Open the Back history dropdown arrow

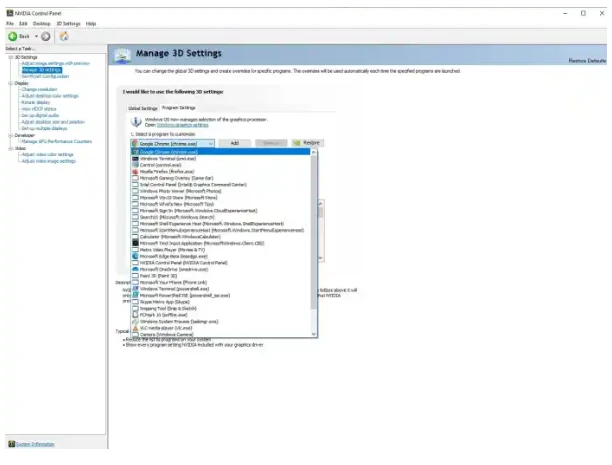click(36, 36)
